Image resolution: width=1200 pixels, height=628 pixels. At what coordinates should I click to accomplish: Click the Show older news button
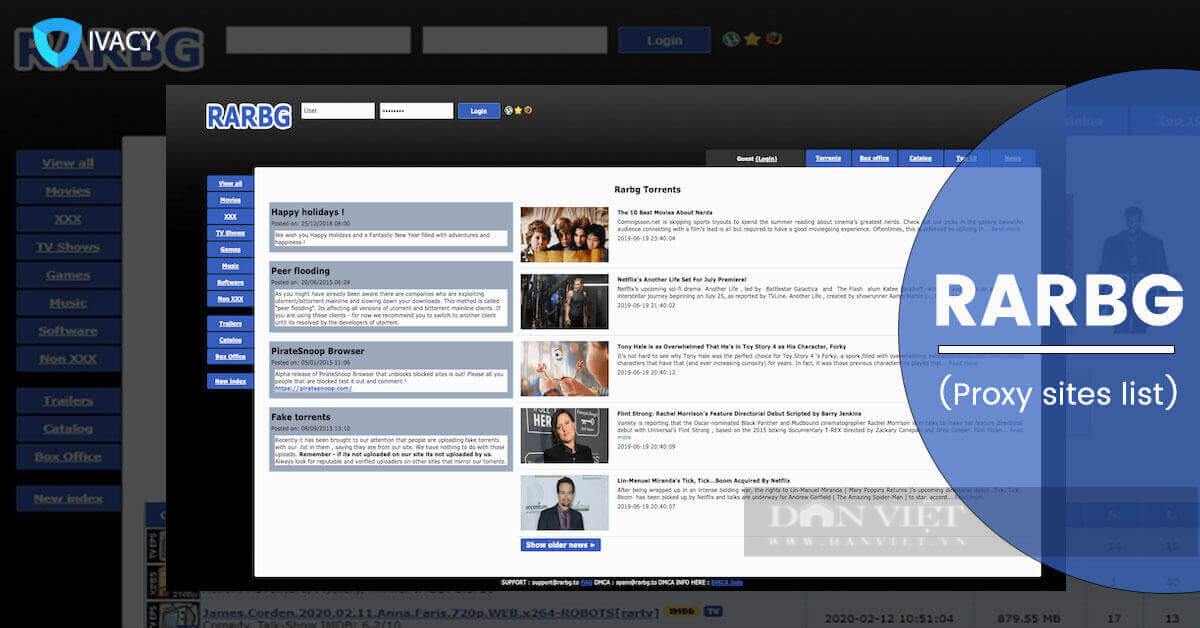coord(560,545)
